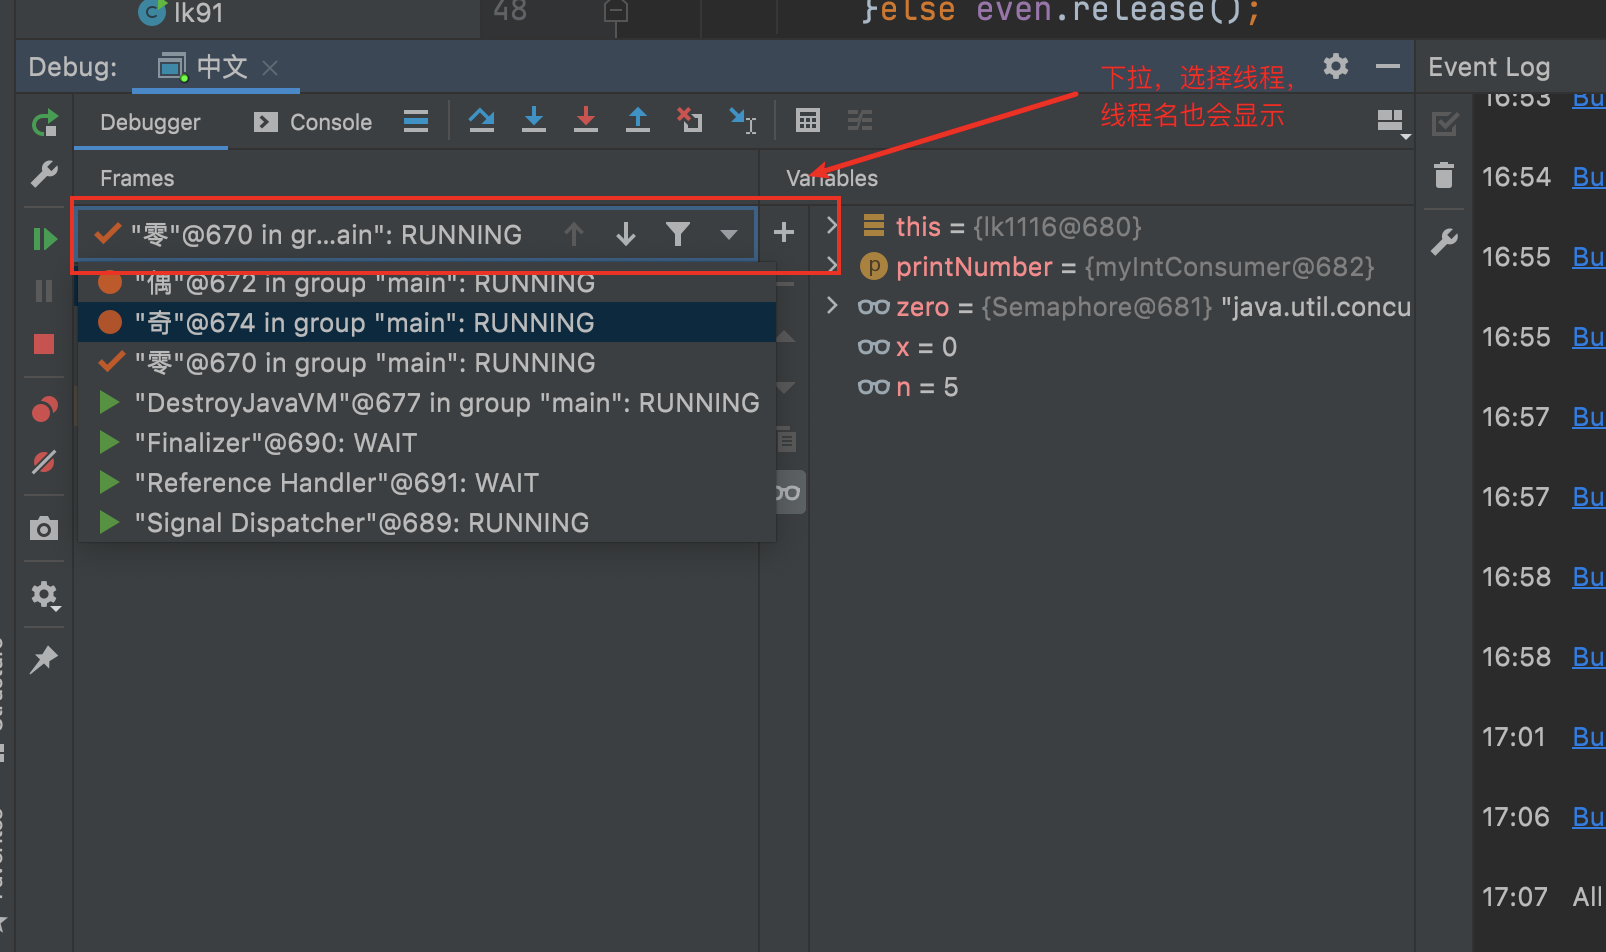
Task: Click Run to Cursor button
Action: point(742,121)
